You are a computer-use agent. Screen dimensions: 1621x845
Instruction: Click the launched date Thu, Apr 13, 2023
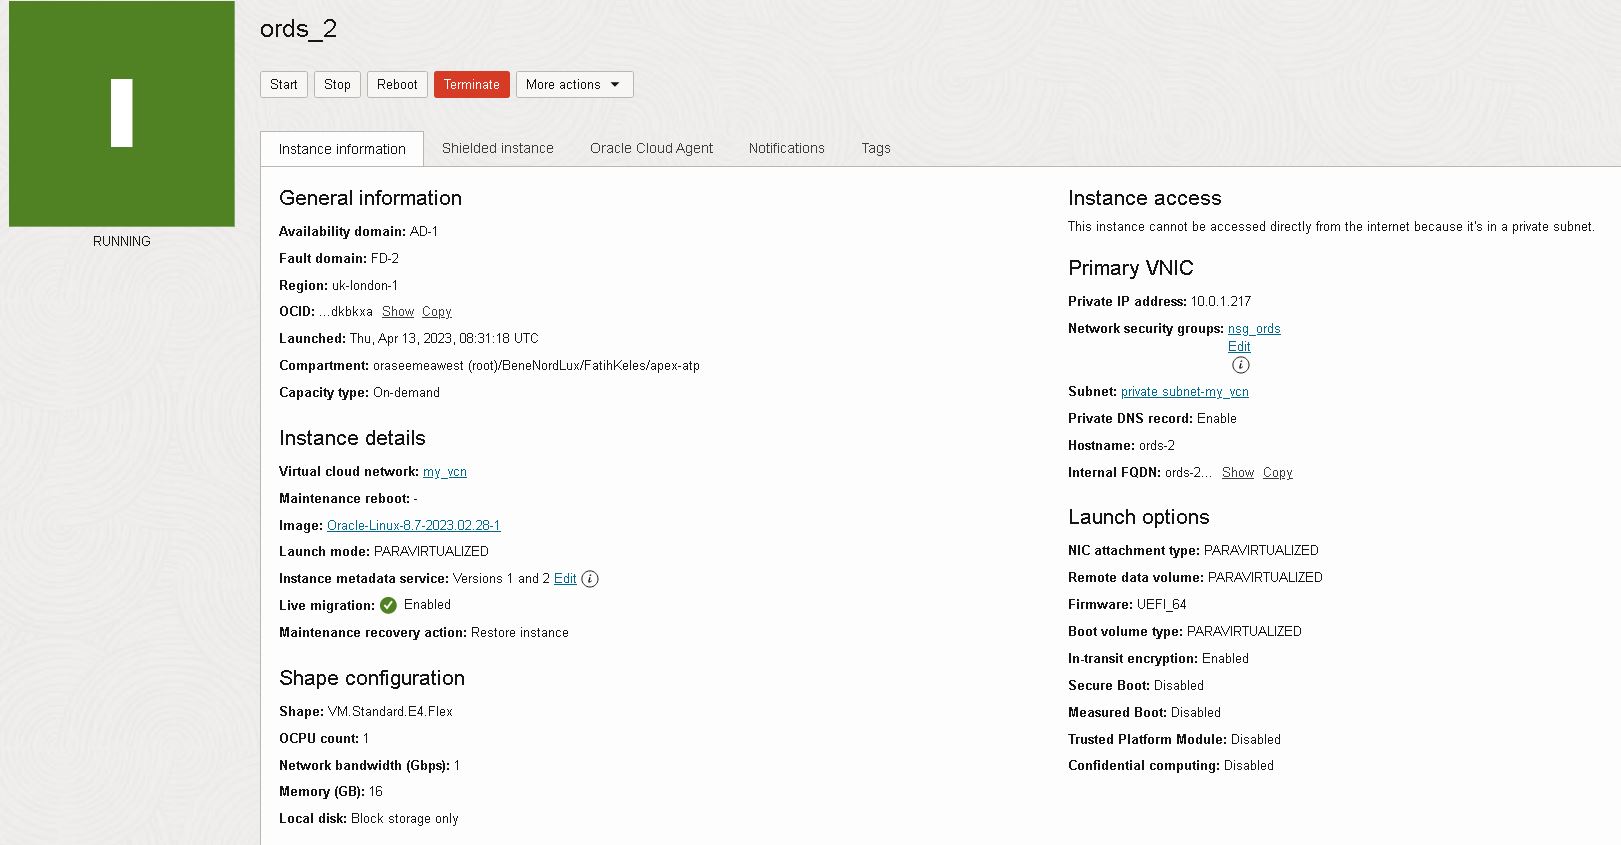pos(444,339)
